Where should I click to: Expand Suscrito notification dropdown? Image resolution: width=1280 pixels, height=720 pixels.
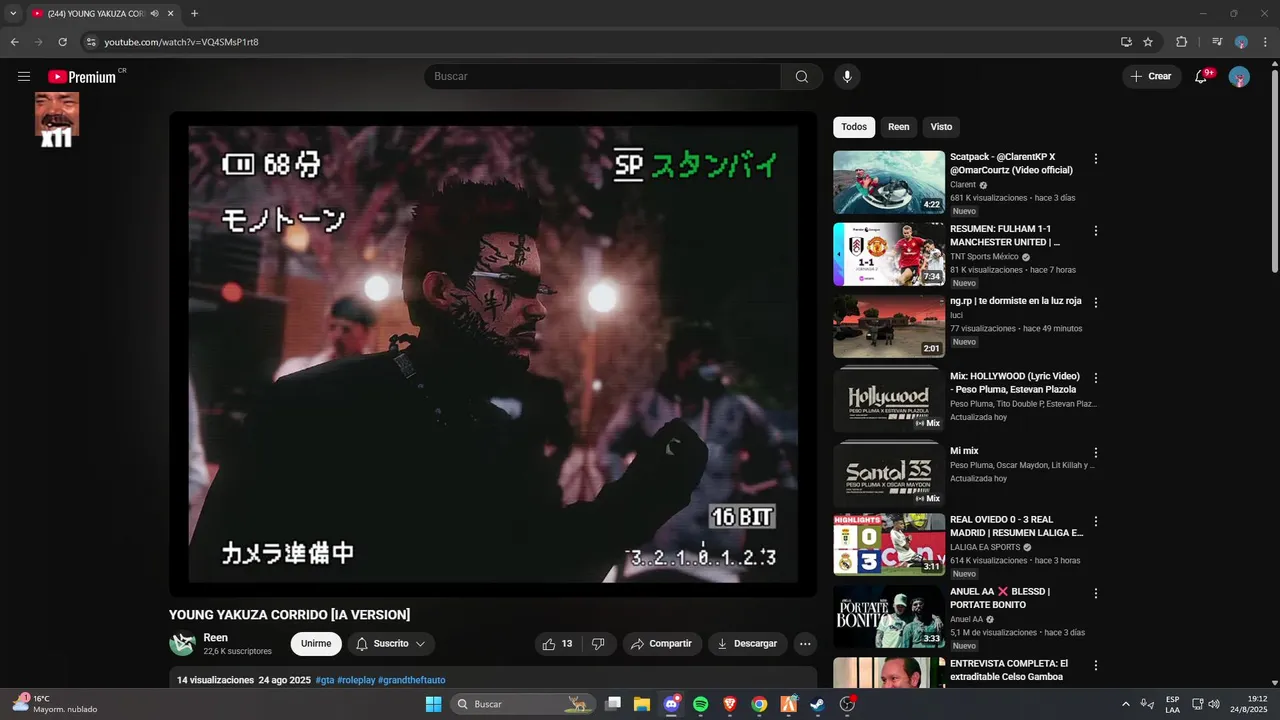(x=390, y=644)
